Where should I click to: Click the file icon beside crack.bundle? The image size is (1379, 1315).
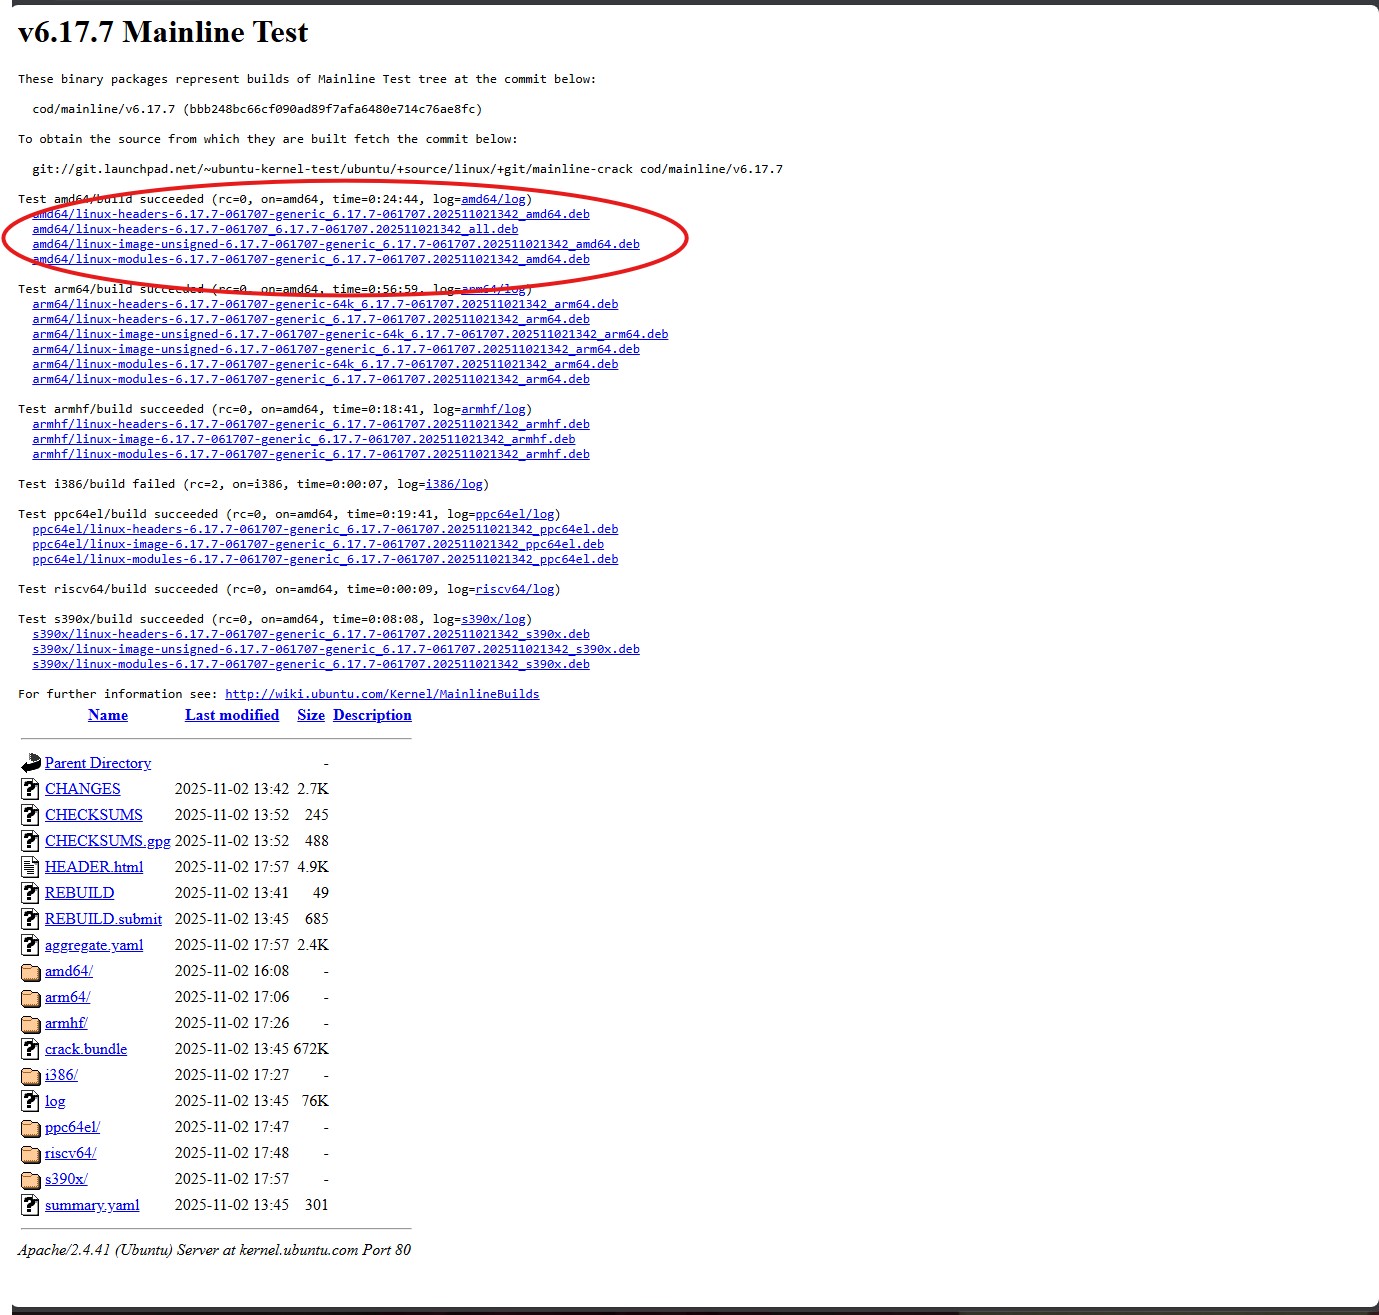click(x=30, y=1049)
